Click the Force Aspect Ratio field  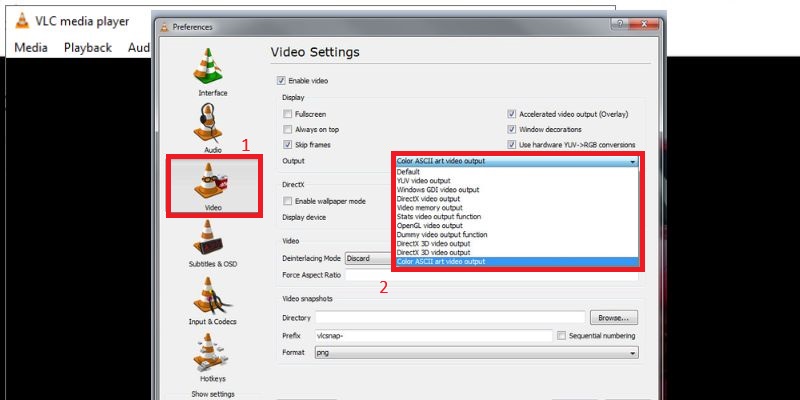pyautogui.click(x=491, y=275)
